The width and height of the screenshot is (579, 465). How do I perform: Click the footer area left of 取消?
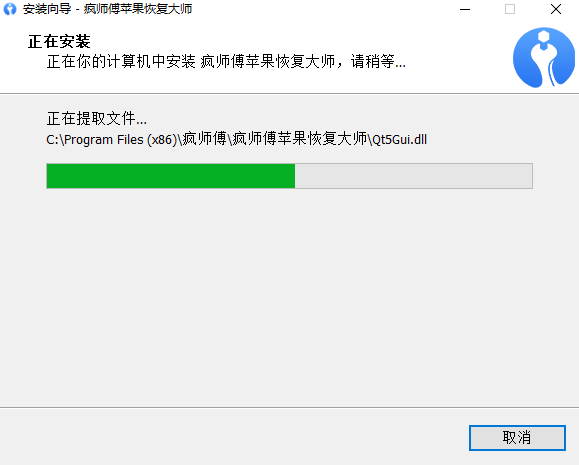click(x=233, y=438)
